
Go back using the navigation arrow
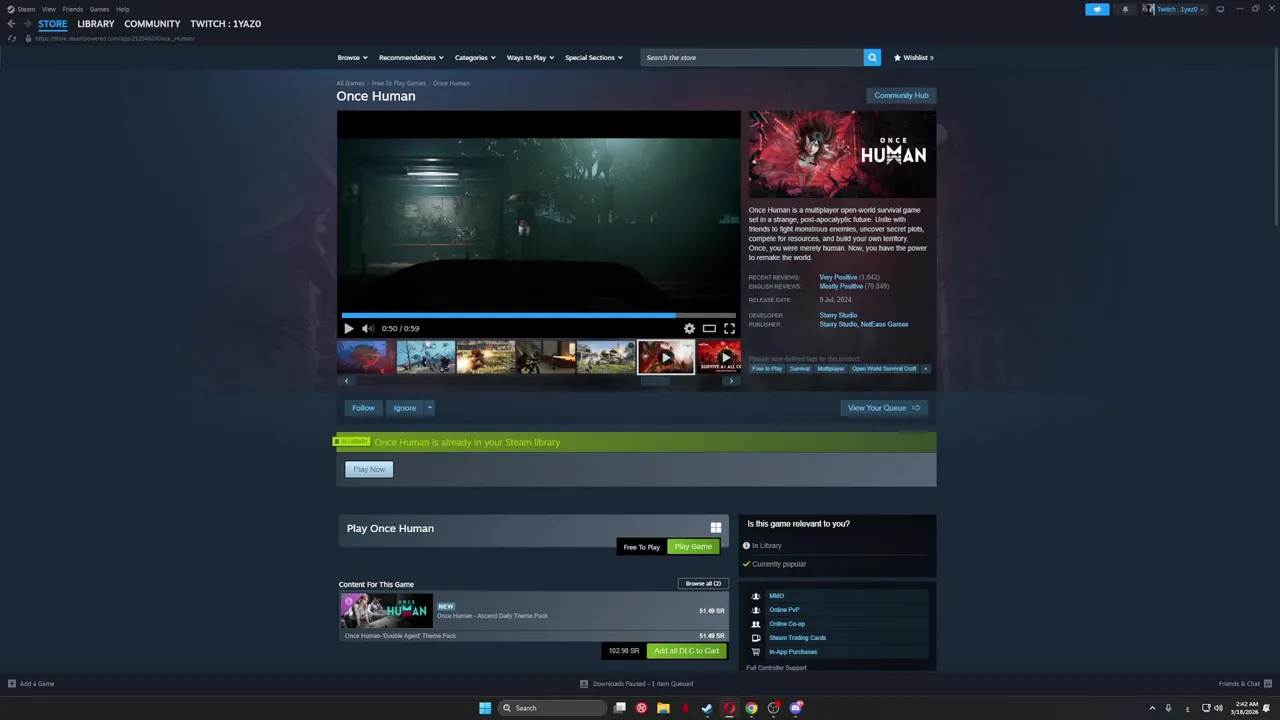coord(12,24)
